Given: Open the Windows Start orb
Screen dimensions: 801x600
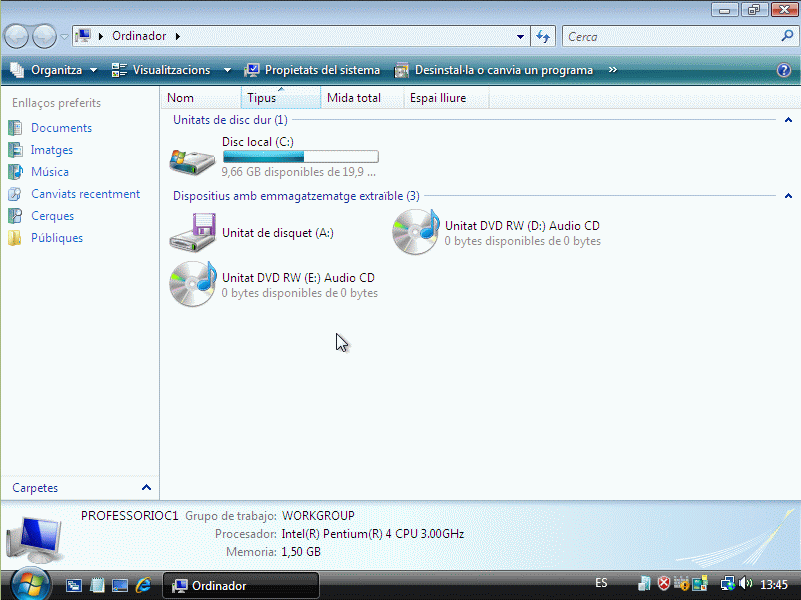Looking at the screenshot, I should (x=28, y=583).
